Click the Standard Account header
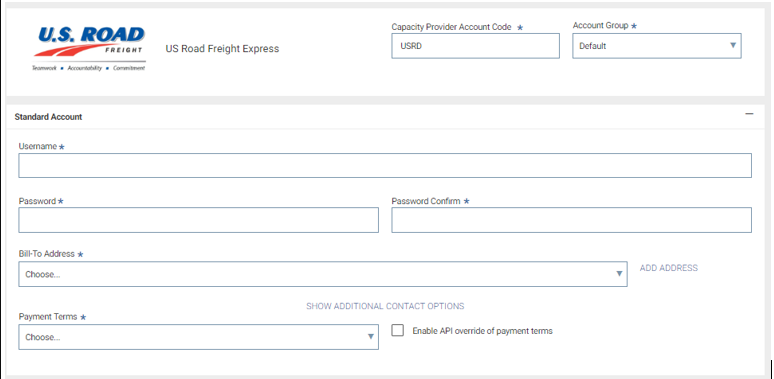This screenshot has width=774, height=379. pos(48,117)
